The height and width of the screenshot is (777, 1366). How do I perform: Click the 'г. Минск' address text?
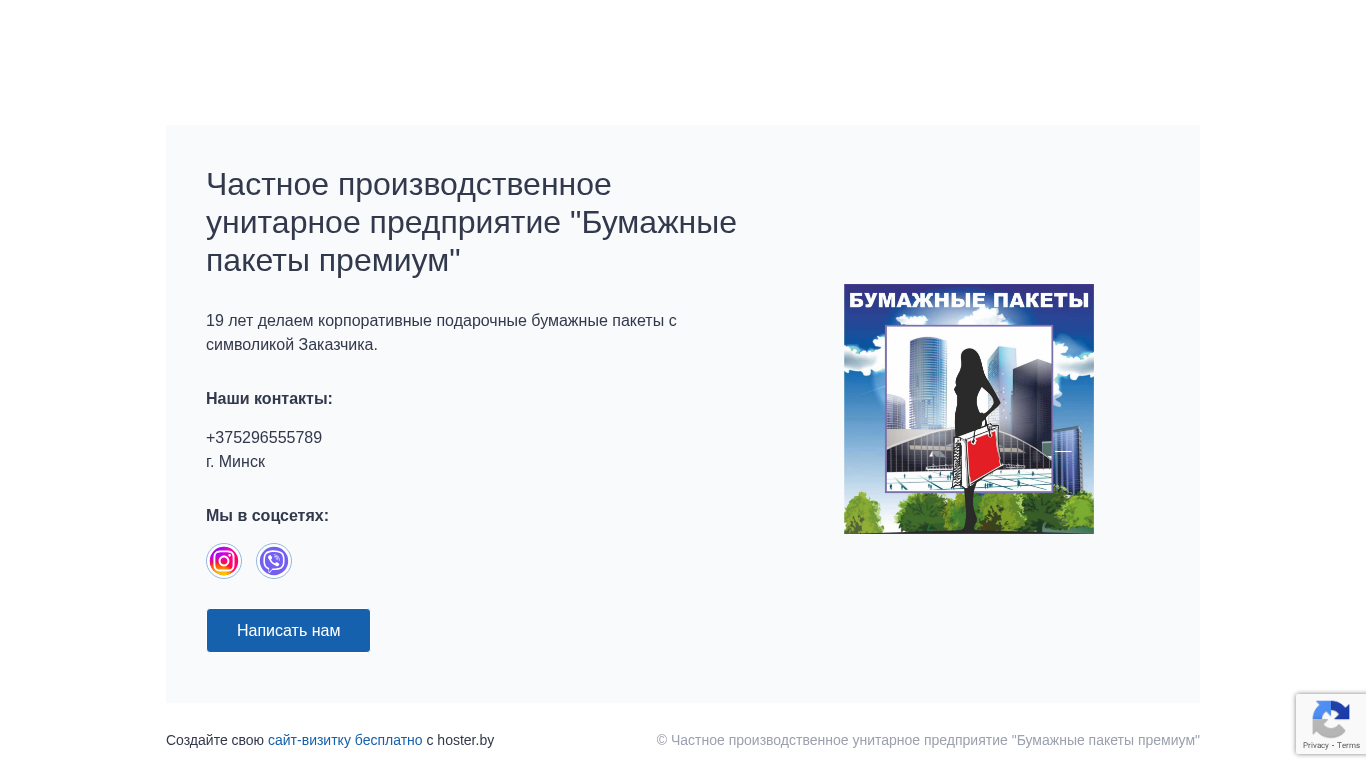236,462
